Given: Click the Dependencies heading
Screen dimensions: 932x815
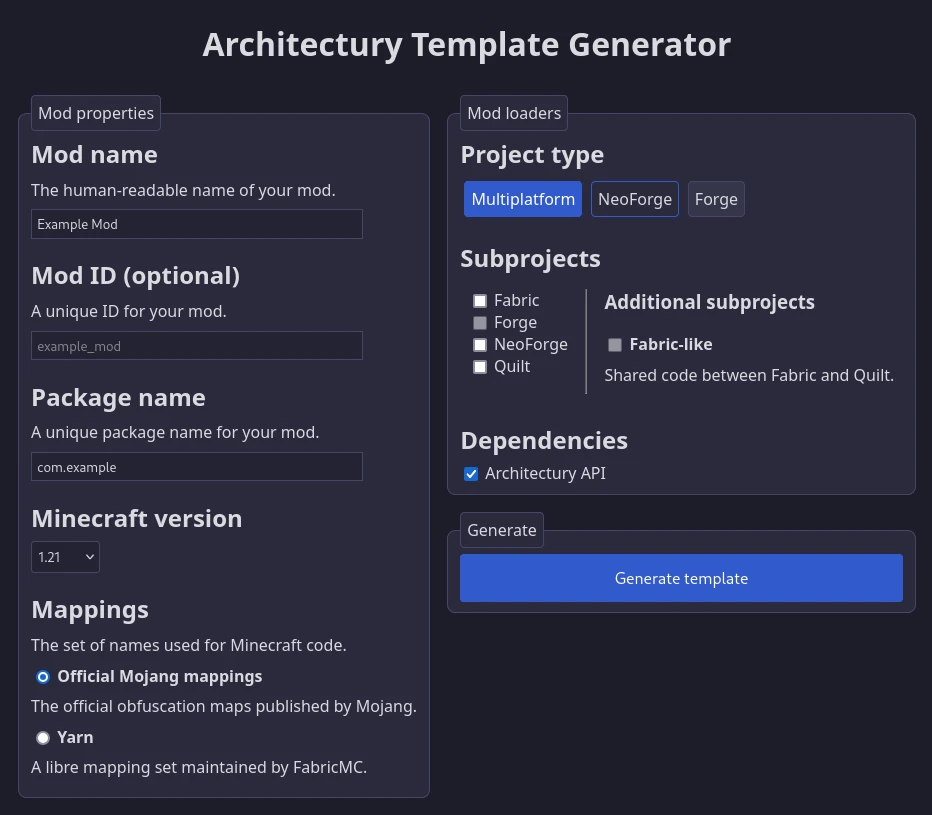Looking at the screenshot, I should 544,440.
